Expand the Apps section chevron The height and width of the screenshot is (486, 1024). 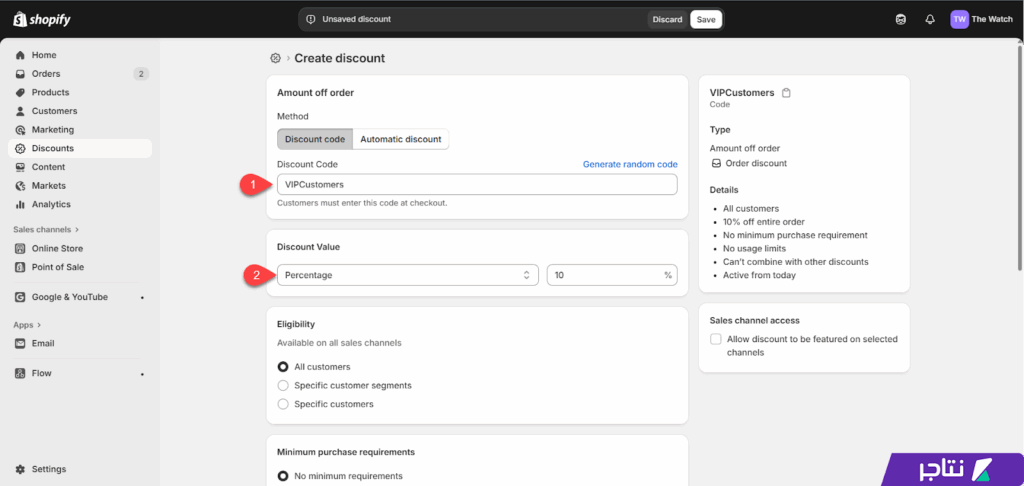tap(42, 325)
